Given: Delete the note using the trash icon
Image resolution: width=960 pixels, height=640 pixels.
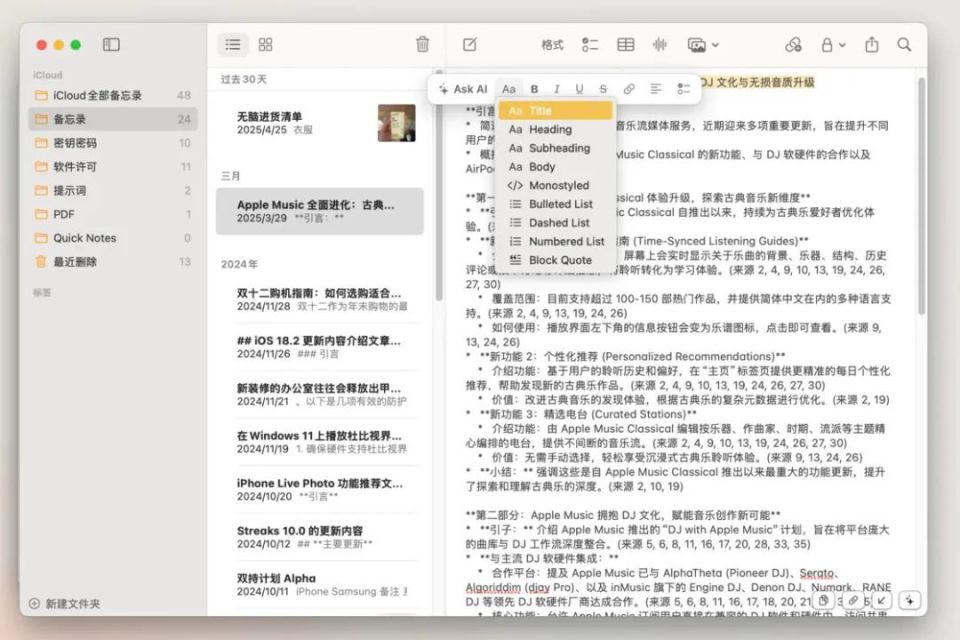Looking at the screenshot, I should (x=421, y=44).
